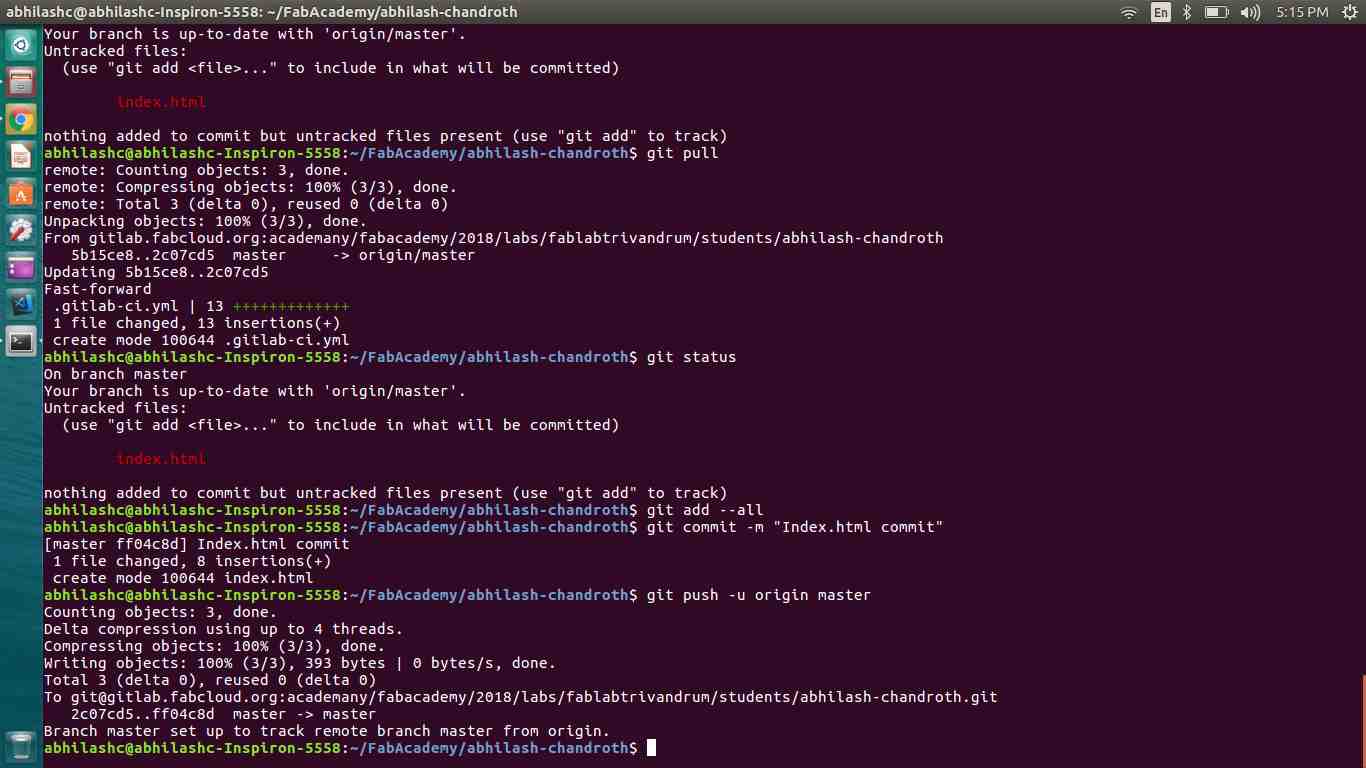Open the Ubuntu Dash search launcher
Viewport: 1366px width, 768px height.
pos(21,45)
